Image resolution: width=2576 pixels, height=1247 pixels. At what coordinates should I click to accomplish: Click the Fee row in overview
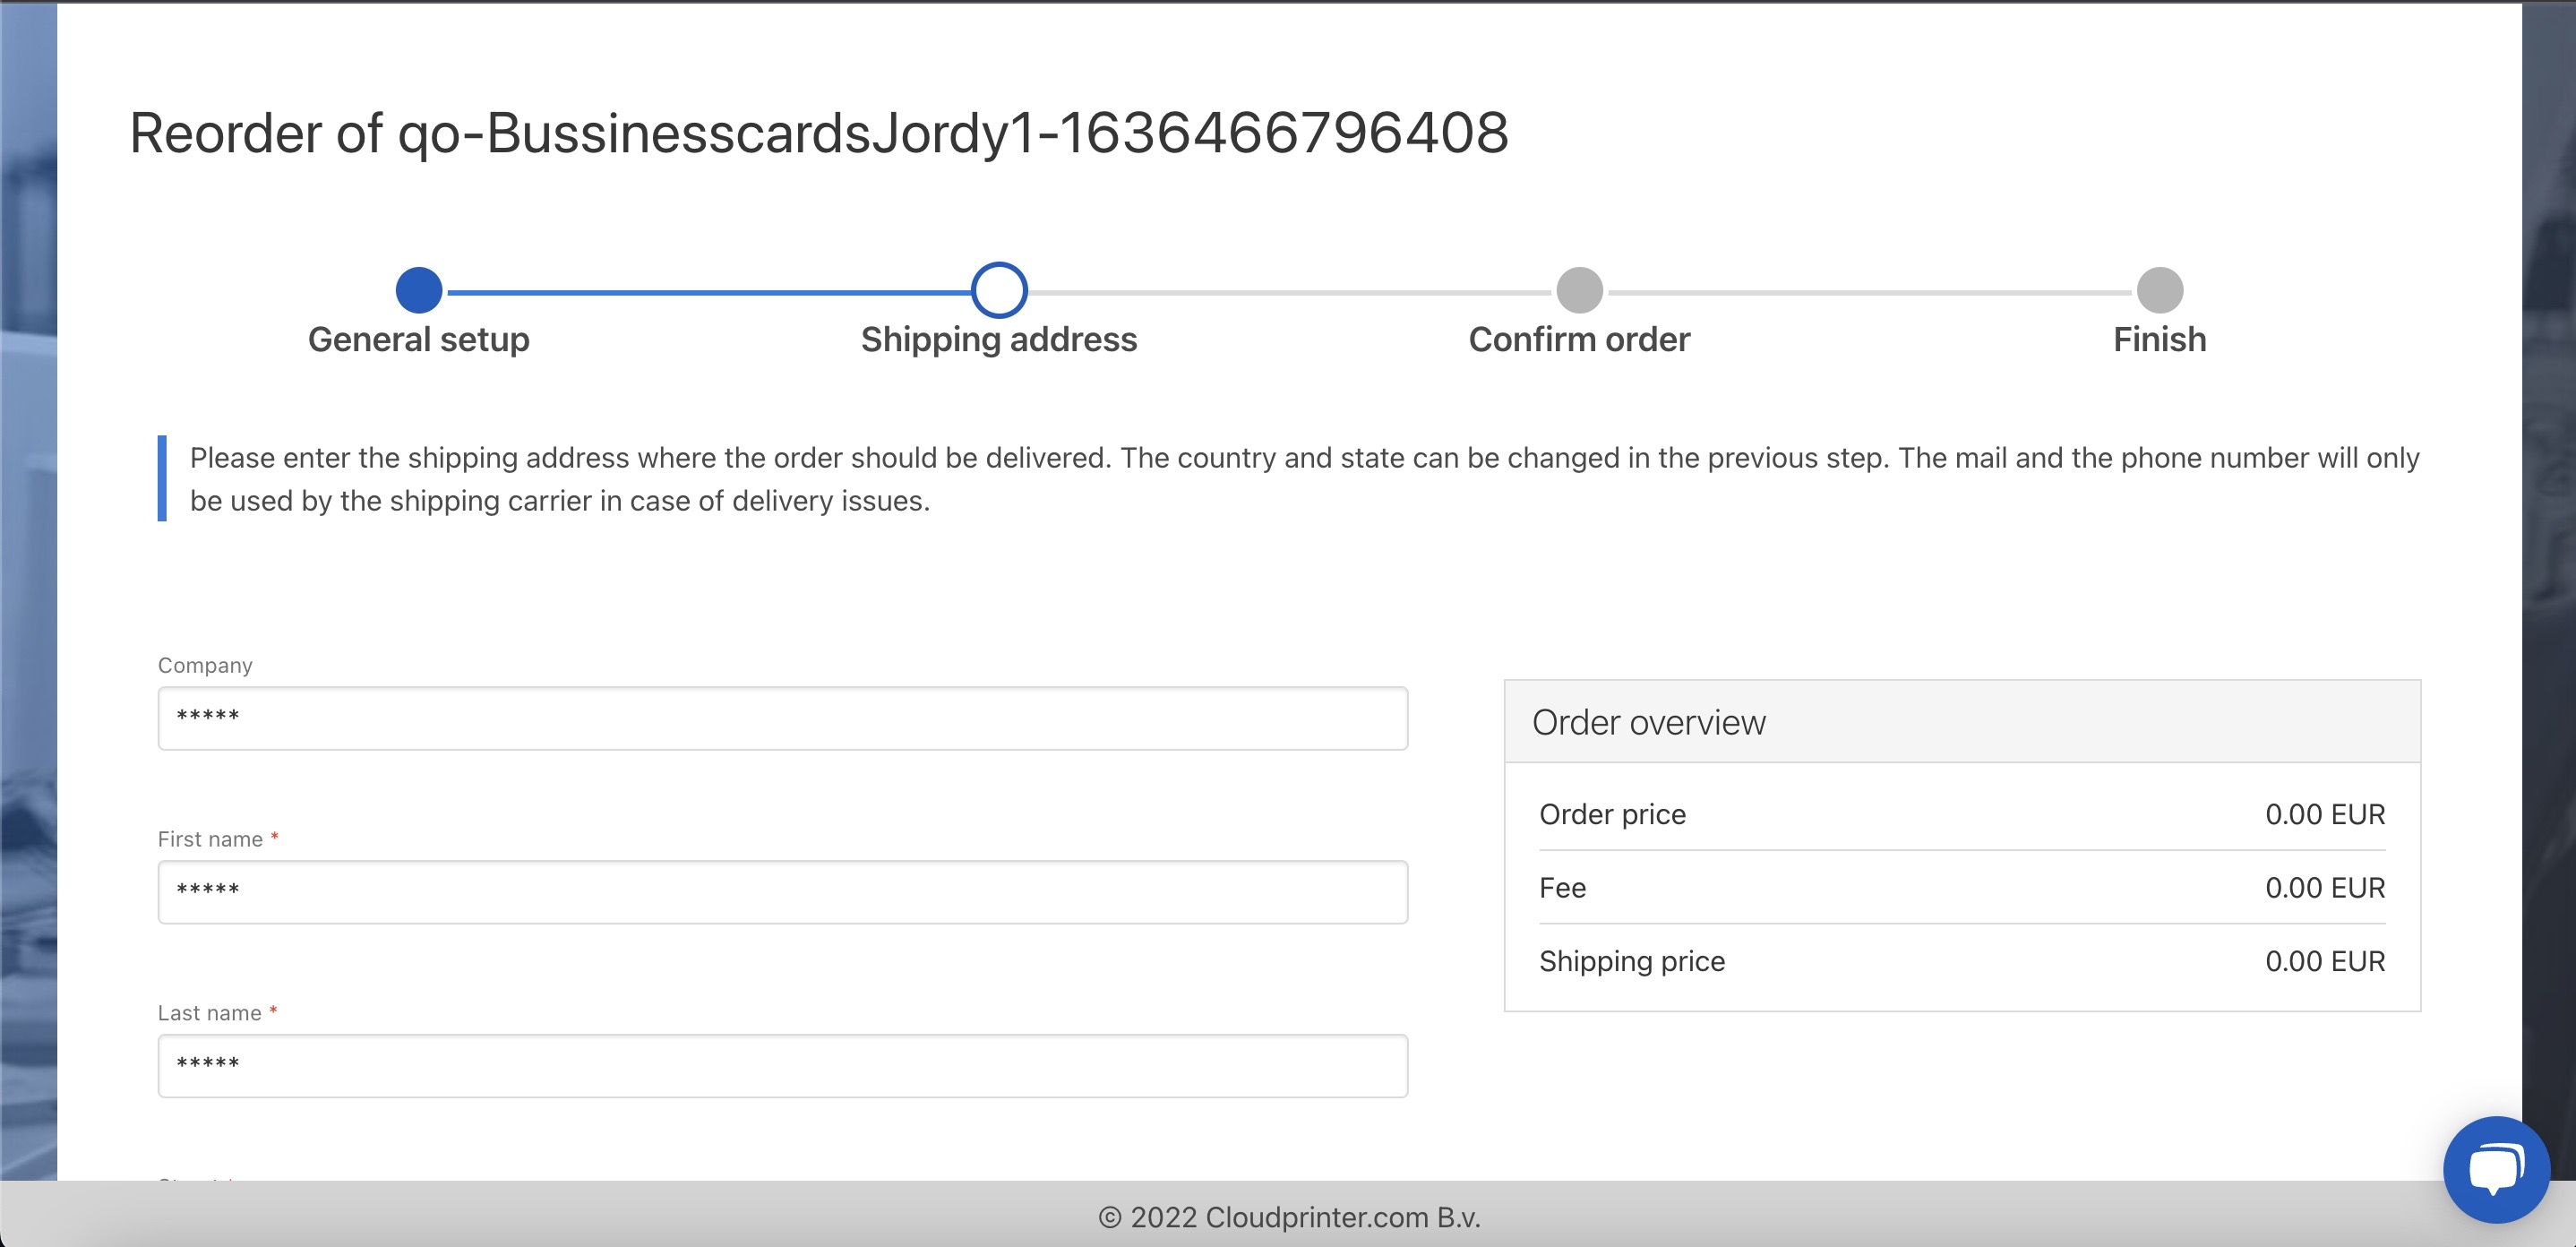click(x=1962, y=888)
